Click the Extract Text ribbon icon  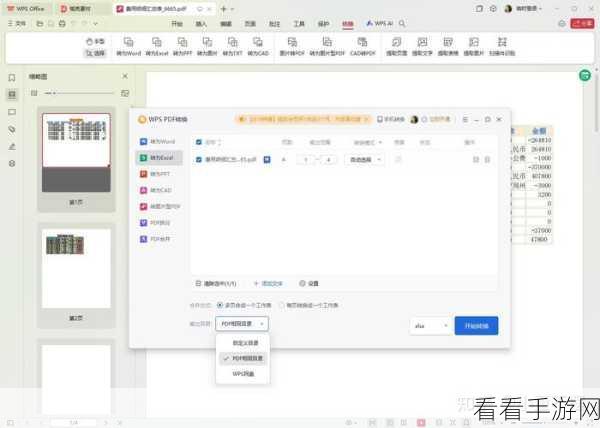[x=422, y=46]
